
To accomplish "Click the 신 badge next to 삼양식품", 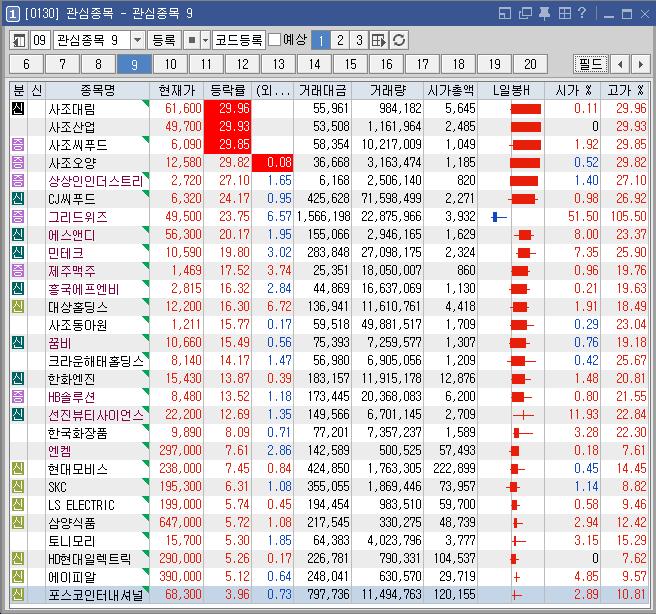I will click(18, 522).
